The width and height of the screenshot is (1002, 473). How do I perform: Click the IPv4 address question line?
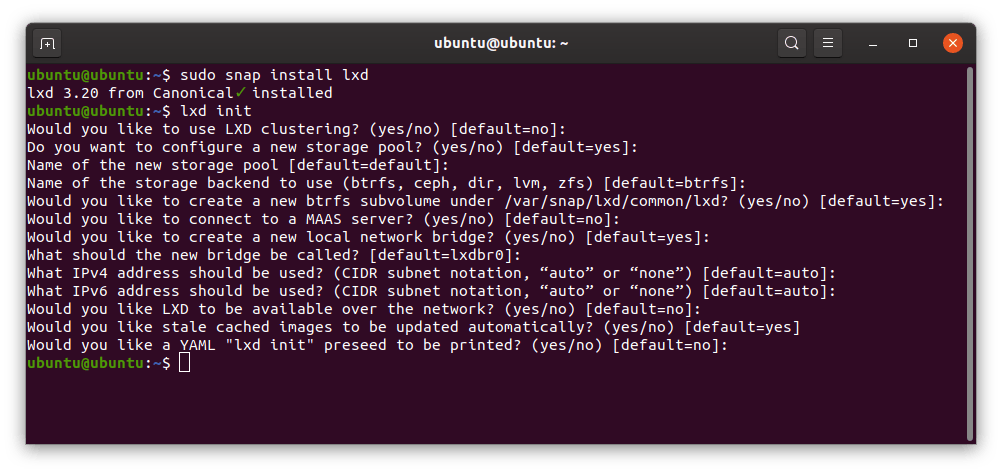tap(431, 273)
